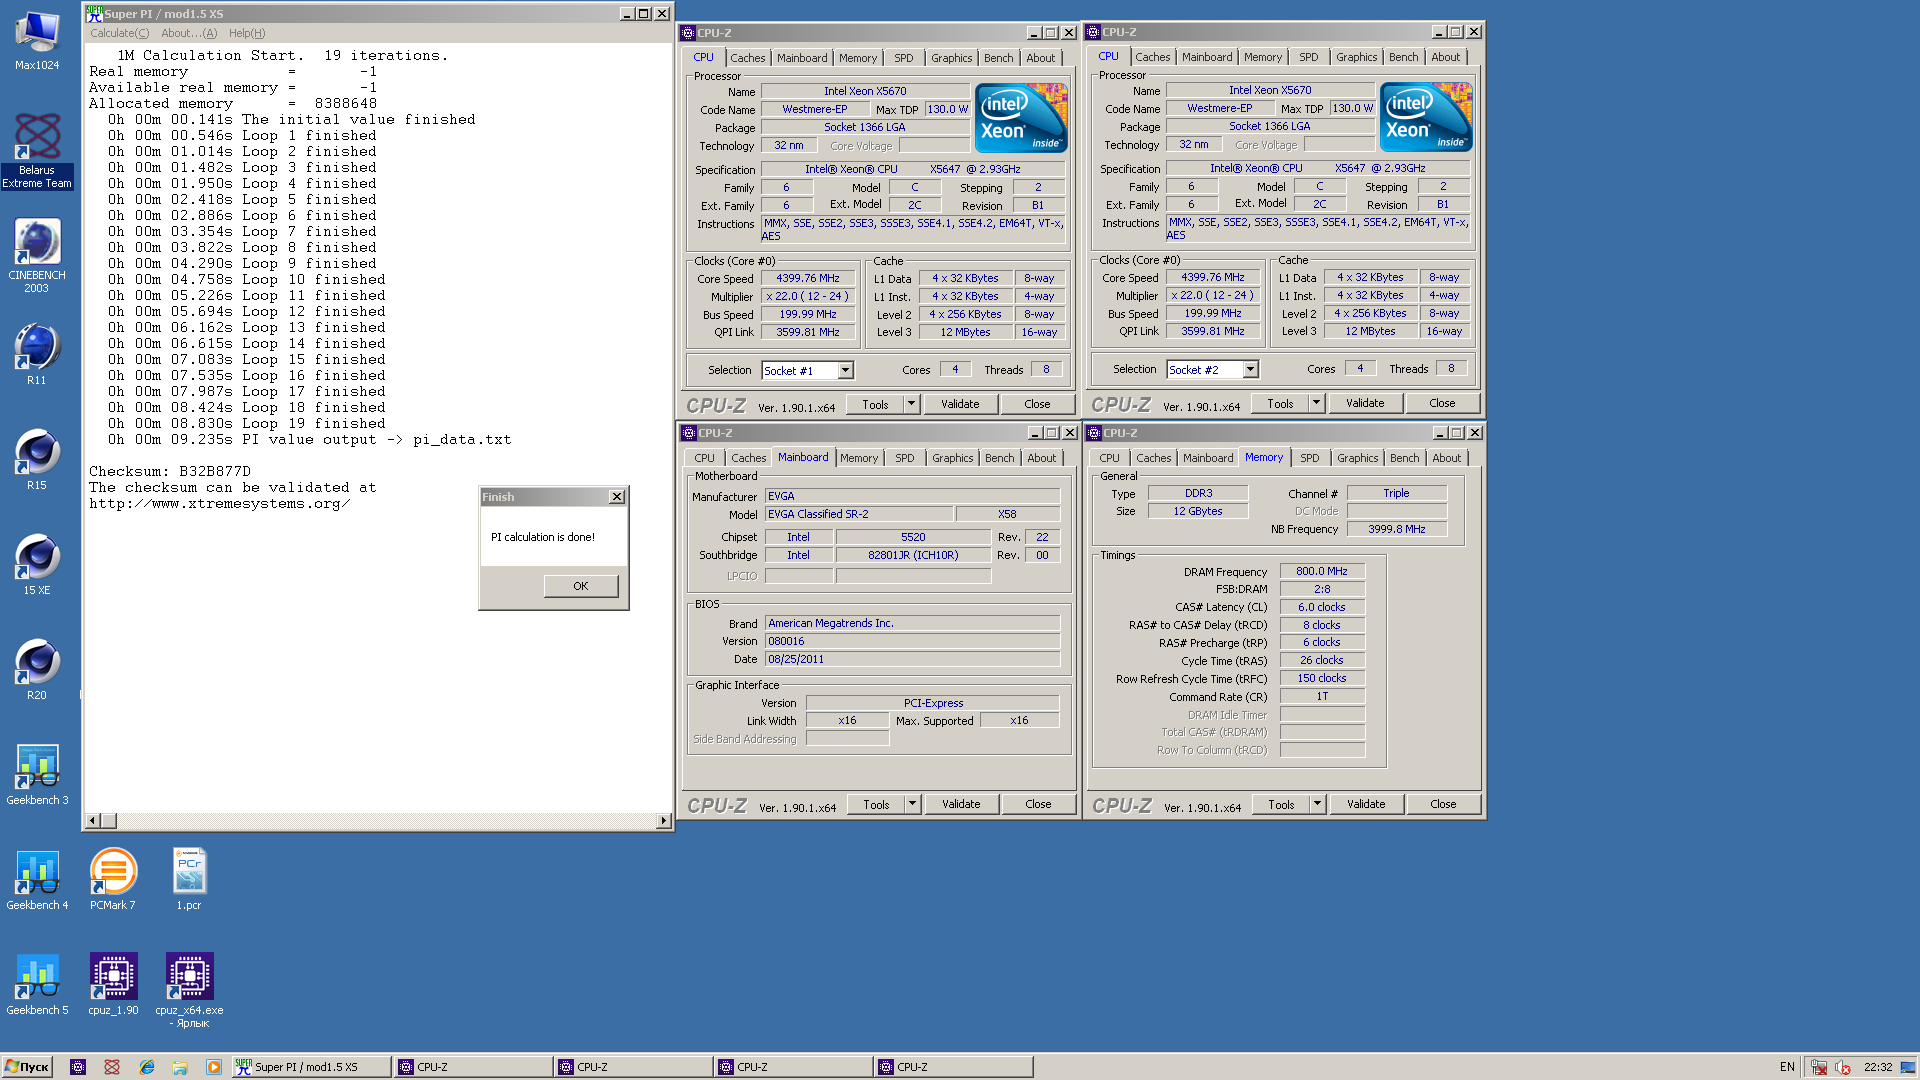Click the 'Checksum: B32B877D' line in Super PI
The width and height of the screenshot is (1920, 1080).
(x=170, y=471)
